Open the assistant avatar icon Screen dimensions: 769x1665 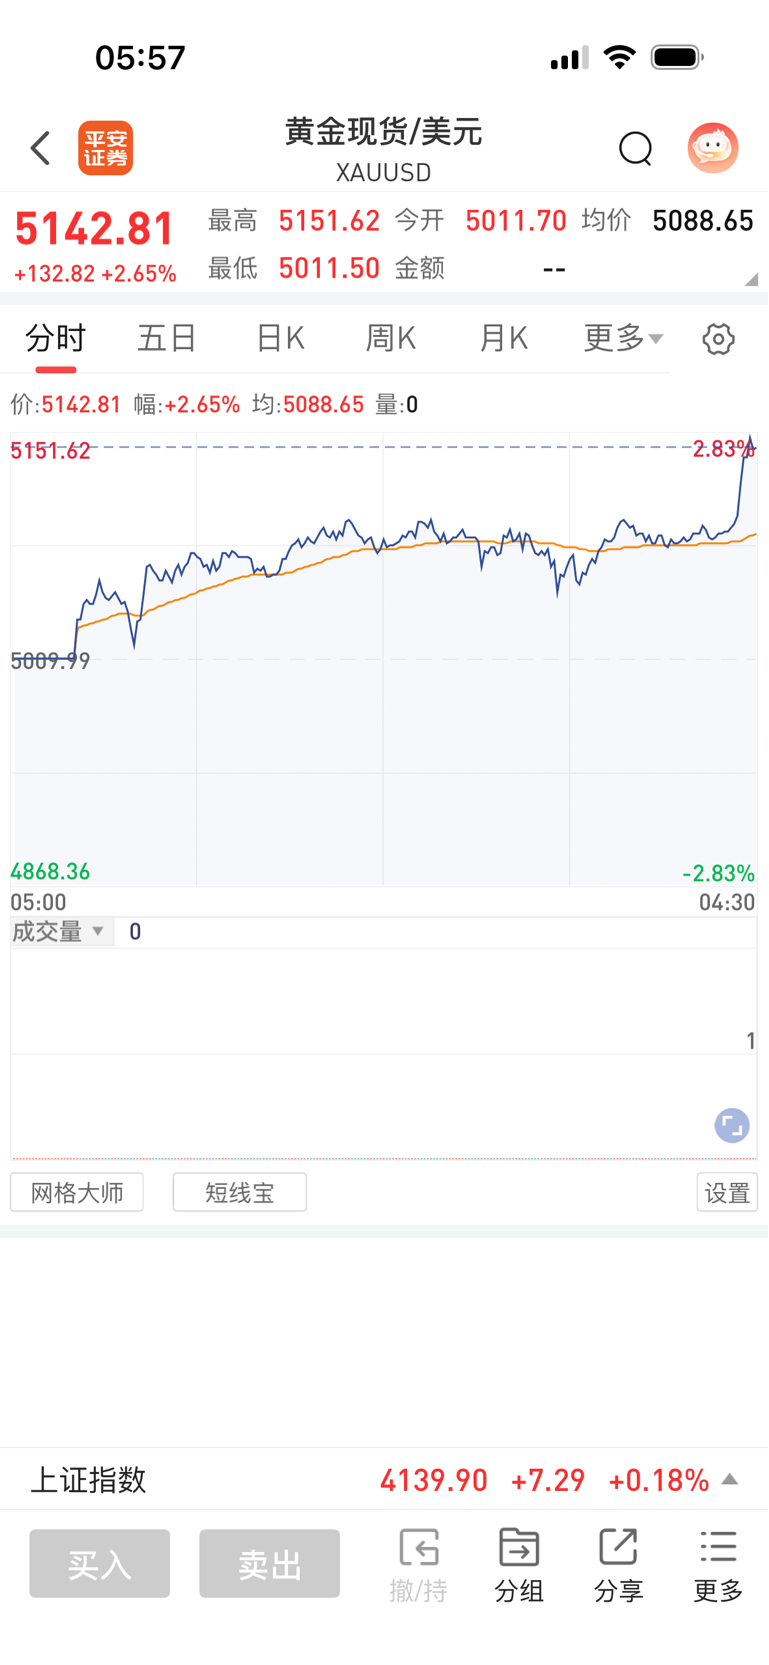[712, 149]
